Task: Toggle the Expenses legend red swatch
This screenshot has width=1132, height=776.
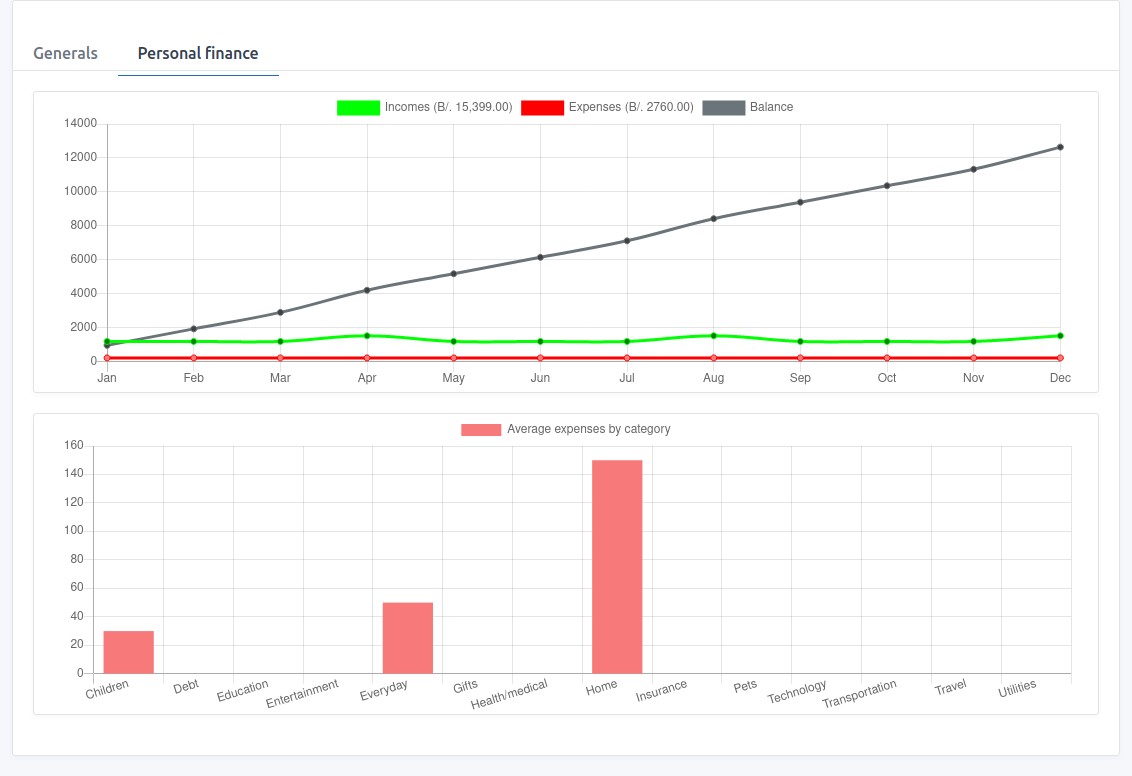Action: point(543,108)
